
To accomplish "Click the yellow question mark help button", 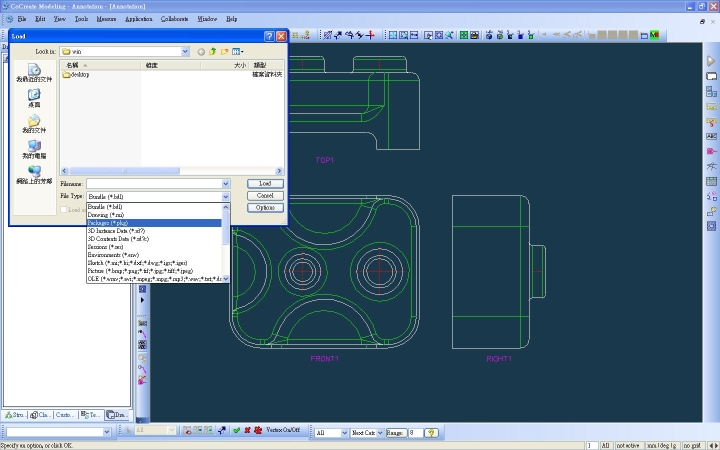I will point(431,433).
